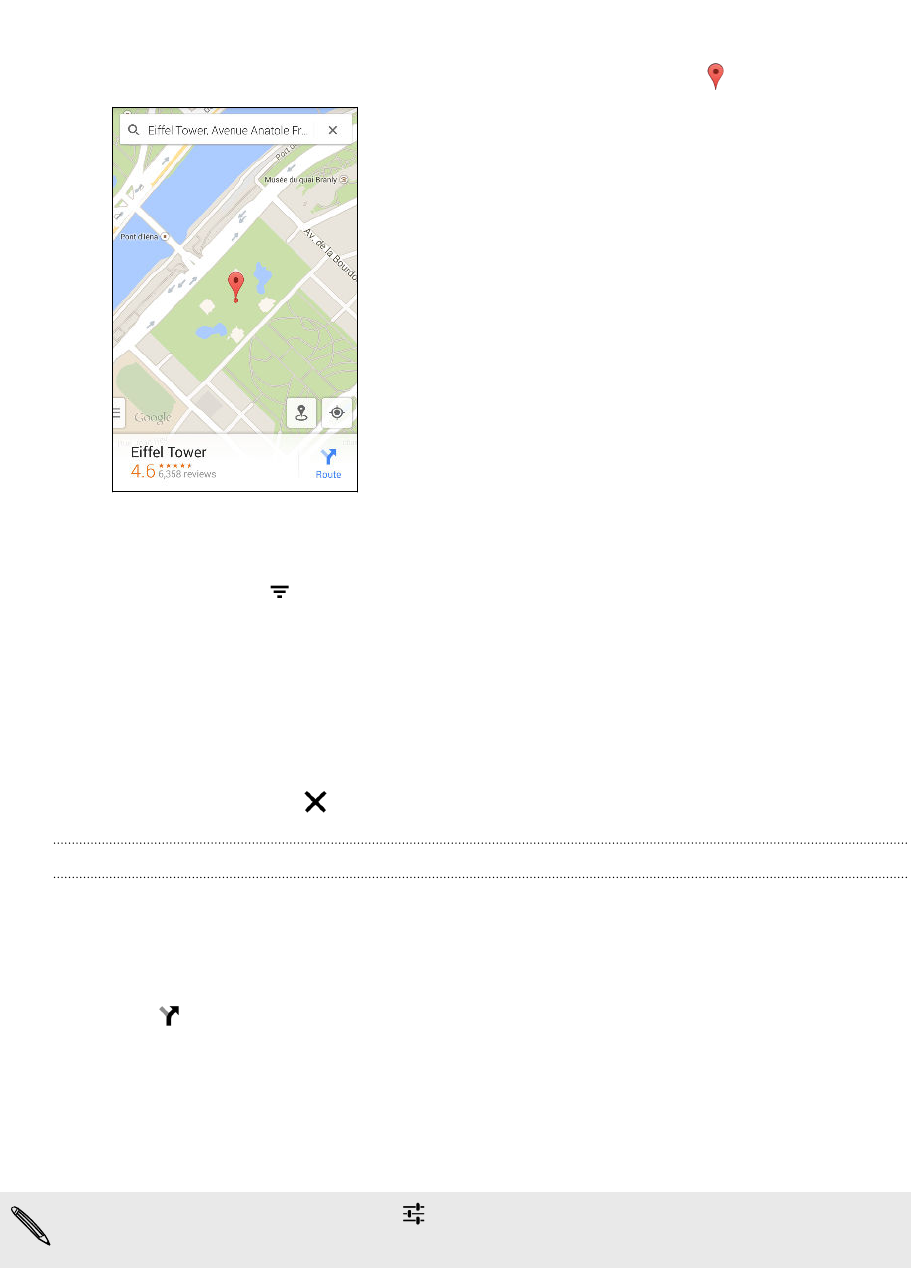Click the pencil note icon

[x=32, y=1225]
